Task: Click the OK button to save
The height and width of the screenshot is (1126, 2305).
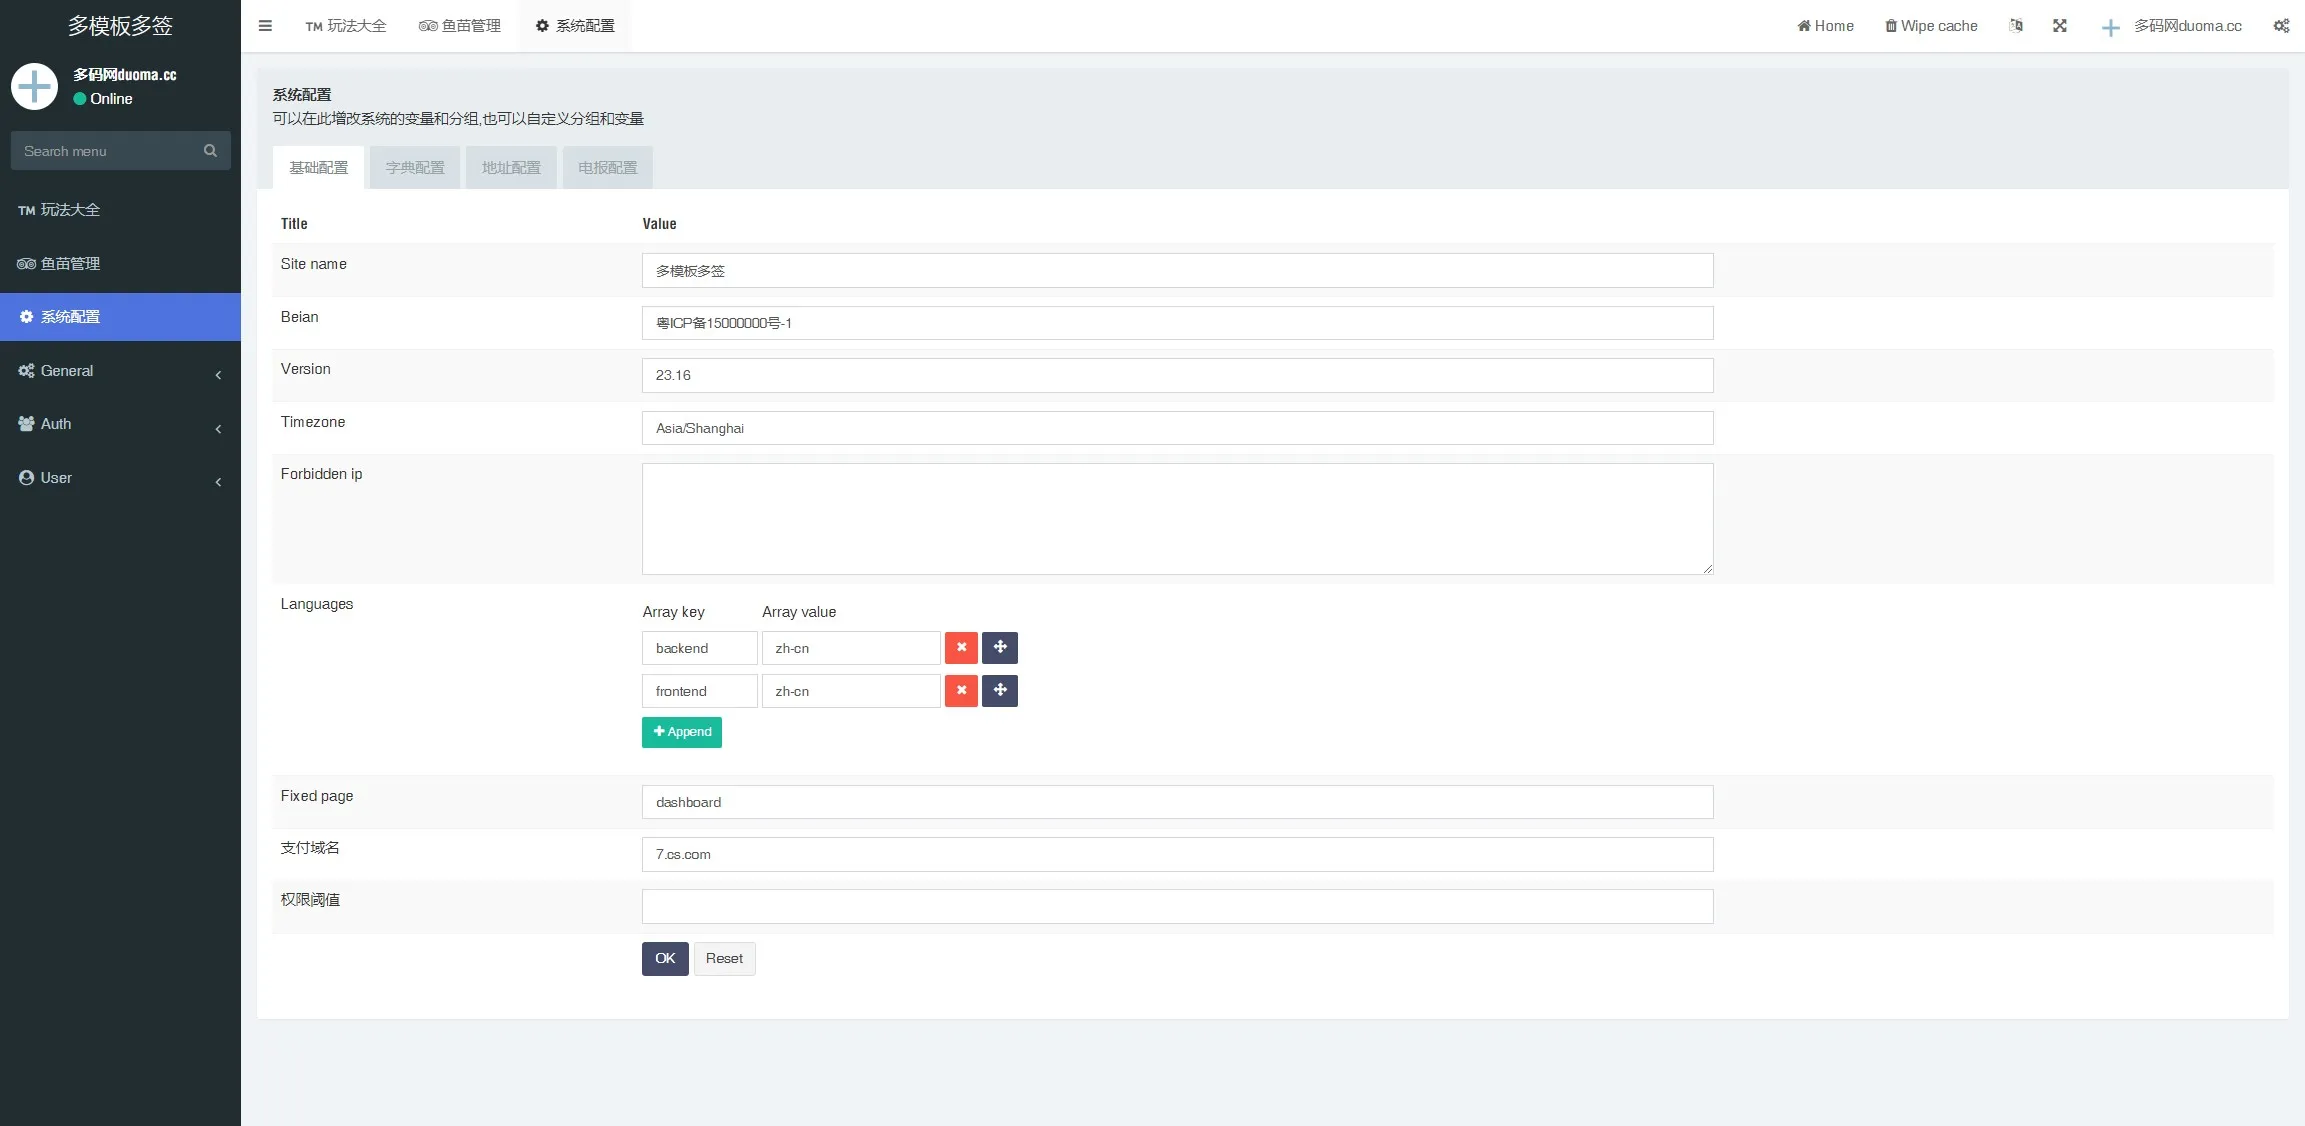Action: (665, 959)
